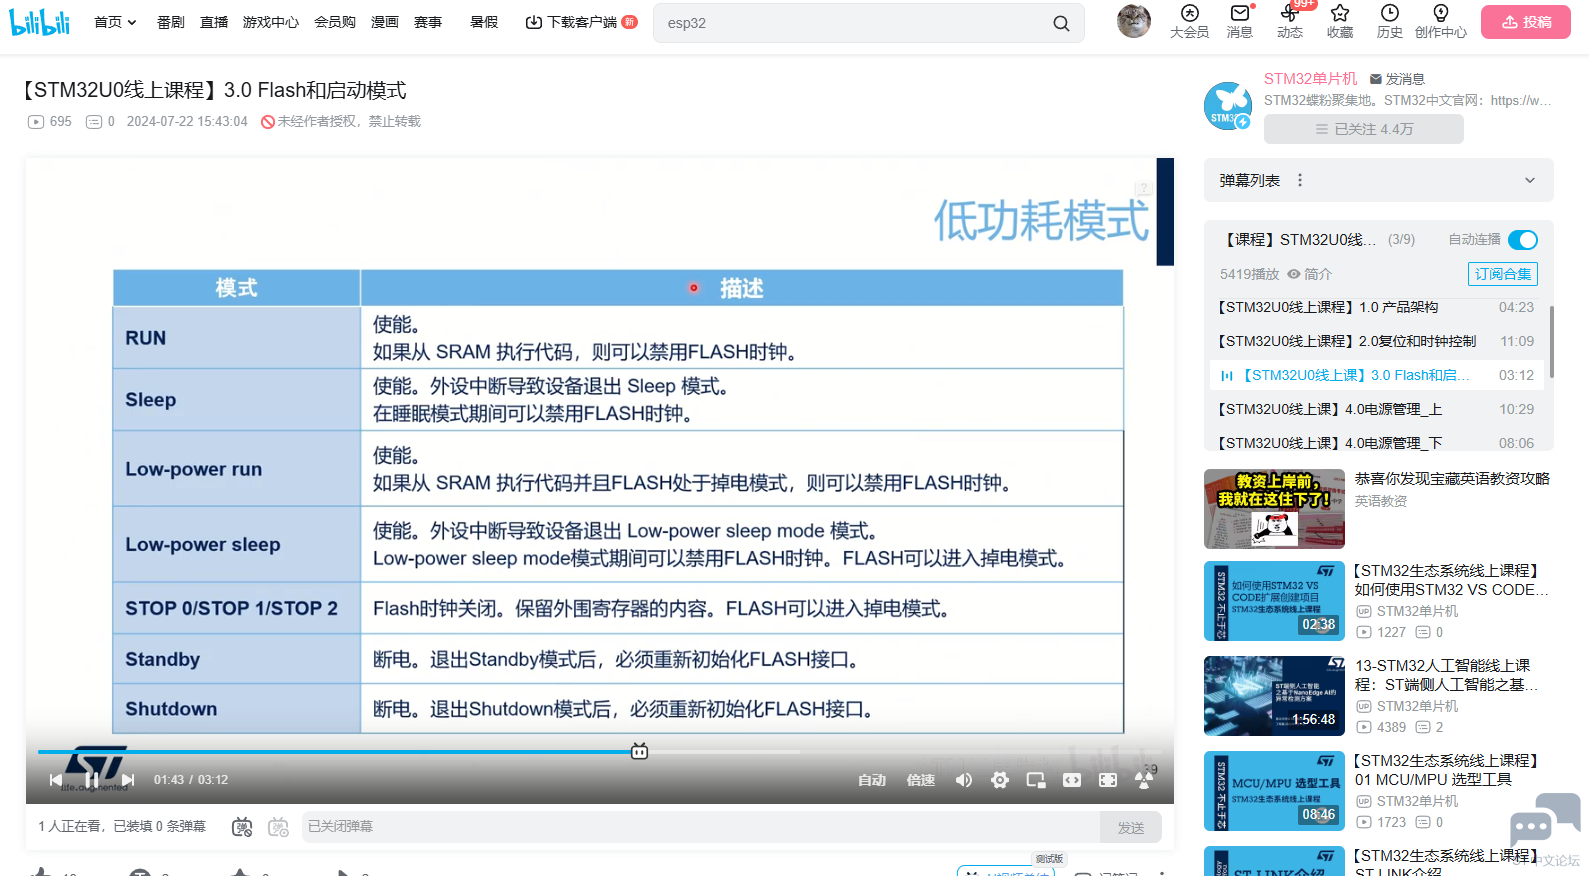This screenshot has height=876, width=1589.
Task: Open danmaku settings icon beside input
Action: click(x=278, y=827)
